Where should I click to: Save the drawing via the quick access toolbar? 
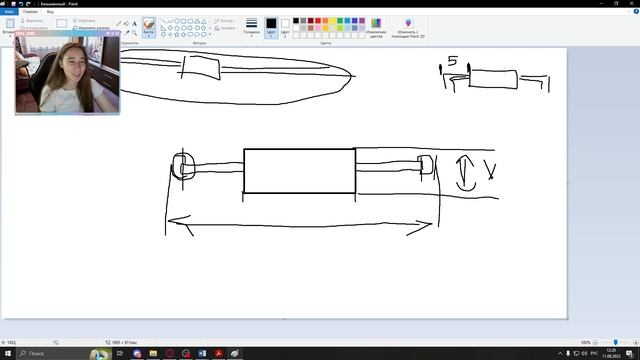pos(13,4)
